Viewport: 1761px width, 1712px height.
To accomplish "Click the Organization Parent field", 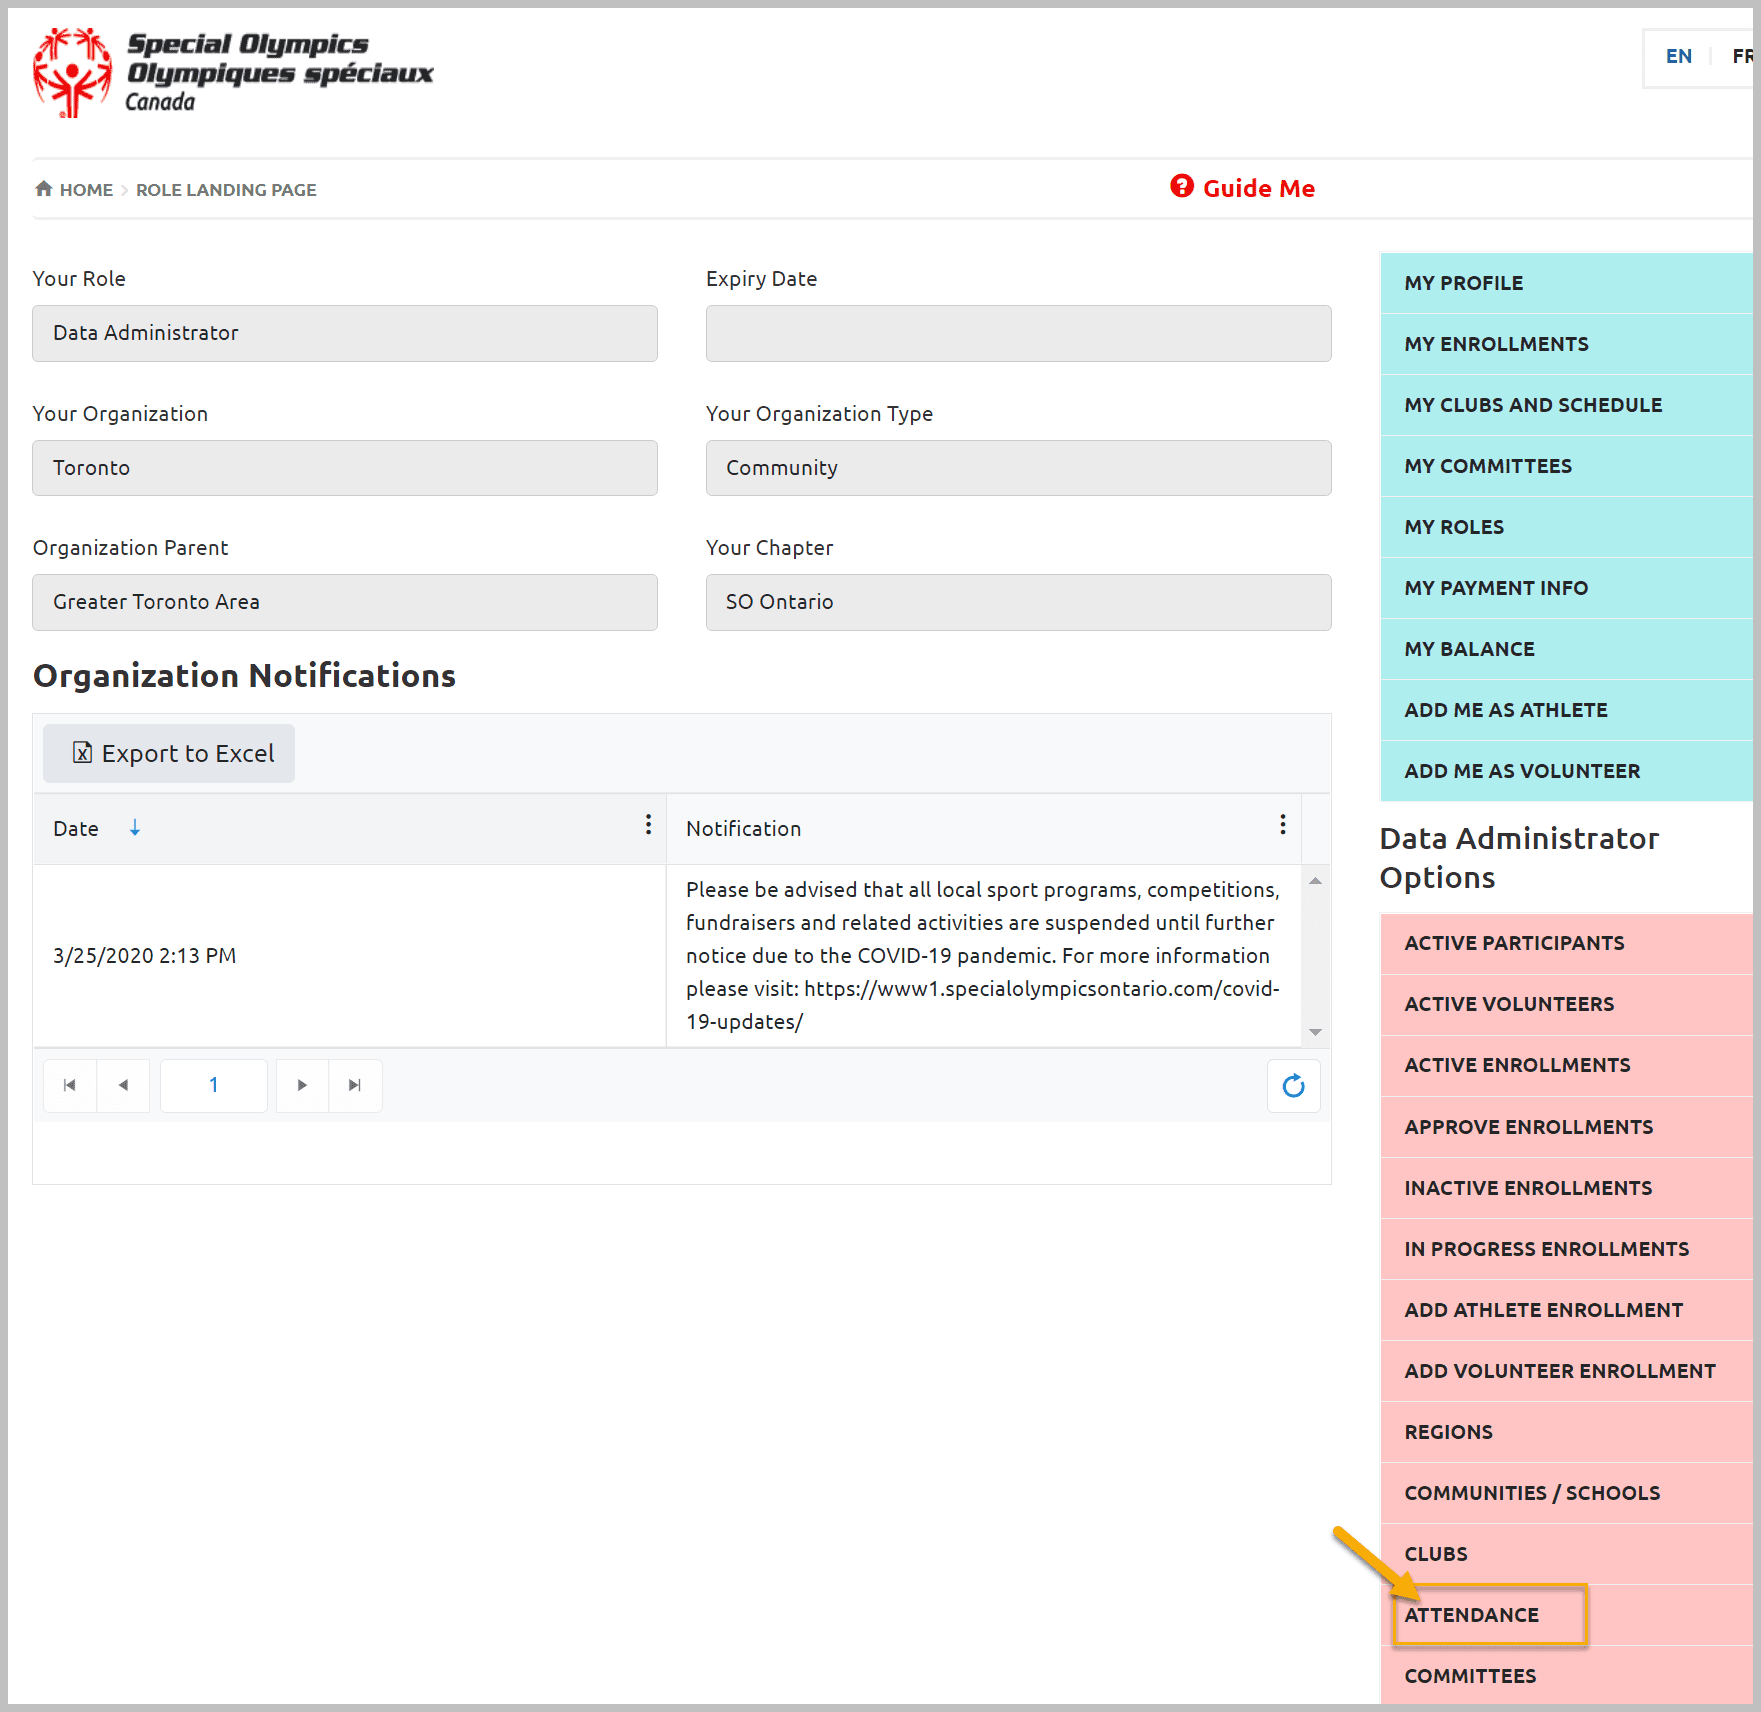I will click(x=345, y=602).
